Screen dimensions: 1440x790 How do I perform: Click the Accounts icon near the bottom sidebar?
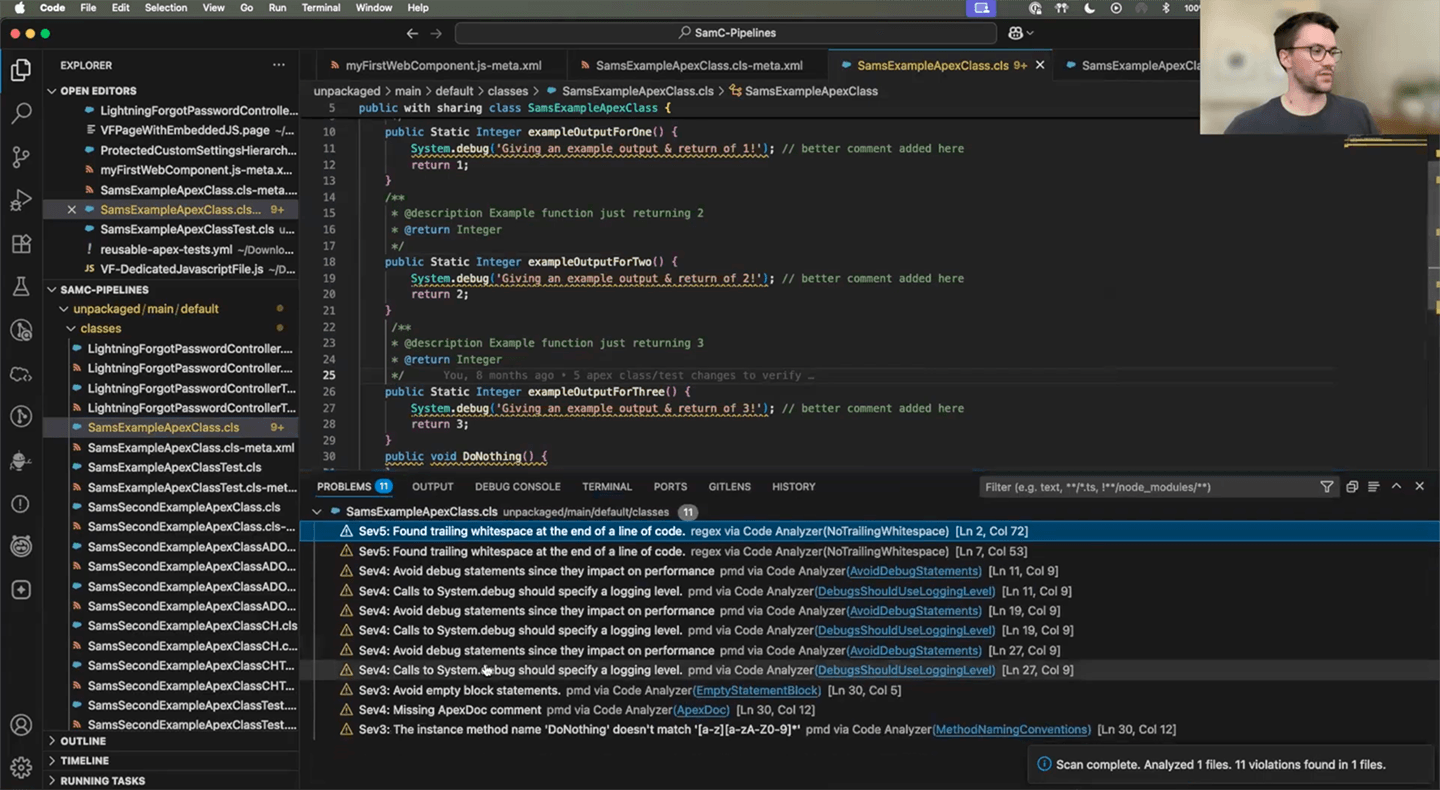point(22,723)
